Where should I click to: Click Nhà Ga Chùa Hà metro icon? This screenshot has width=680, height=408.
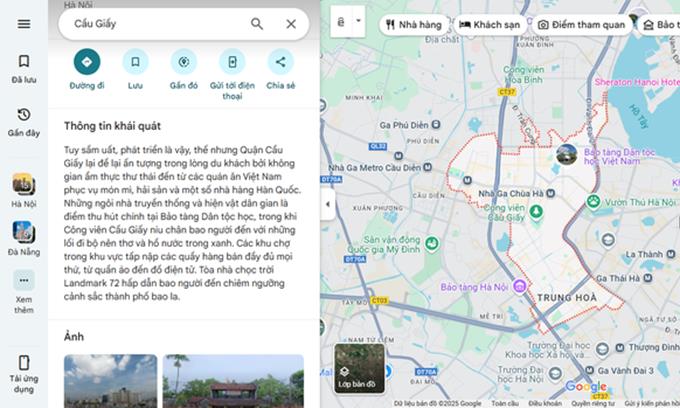pyautogui.click(x=550, y=193)
